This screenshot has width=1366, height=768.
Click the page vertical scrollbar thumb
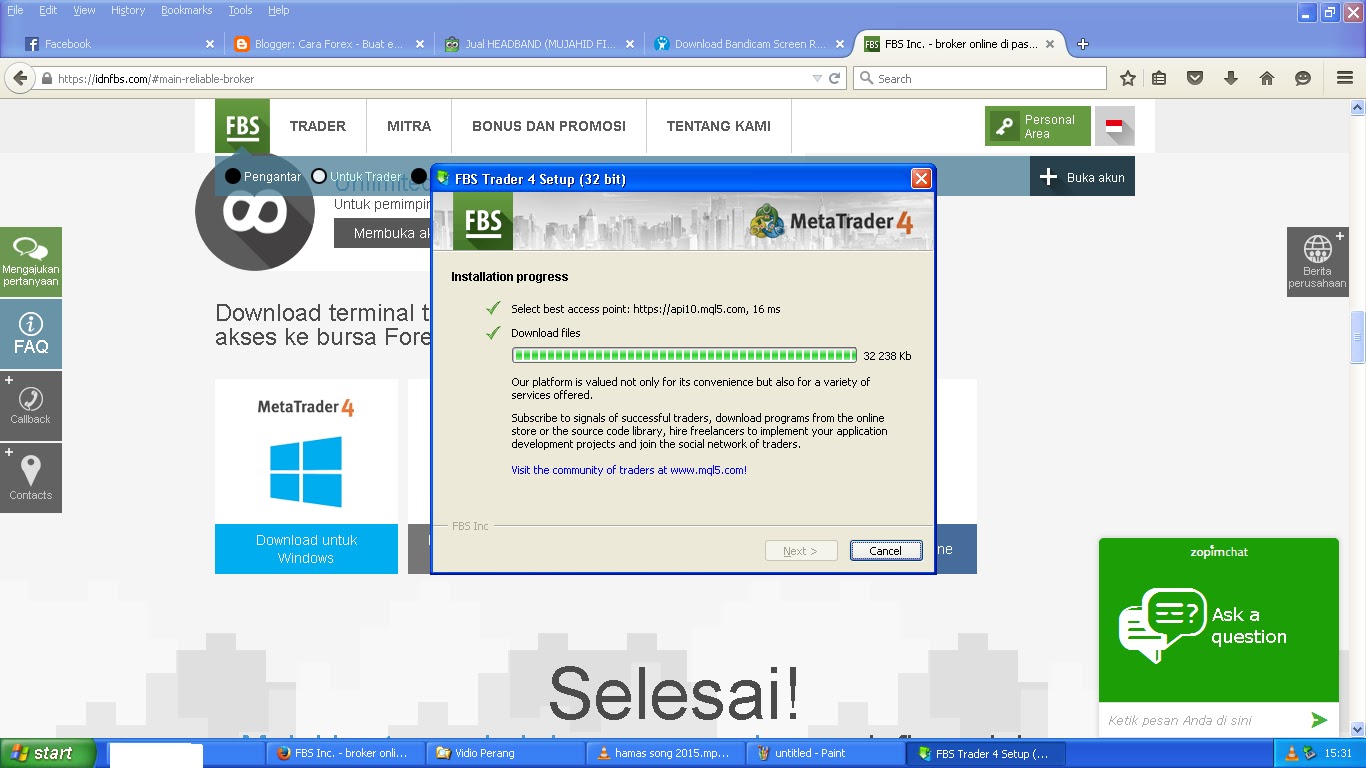click(x=1357, y=337)
